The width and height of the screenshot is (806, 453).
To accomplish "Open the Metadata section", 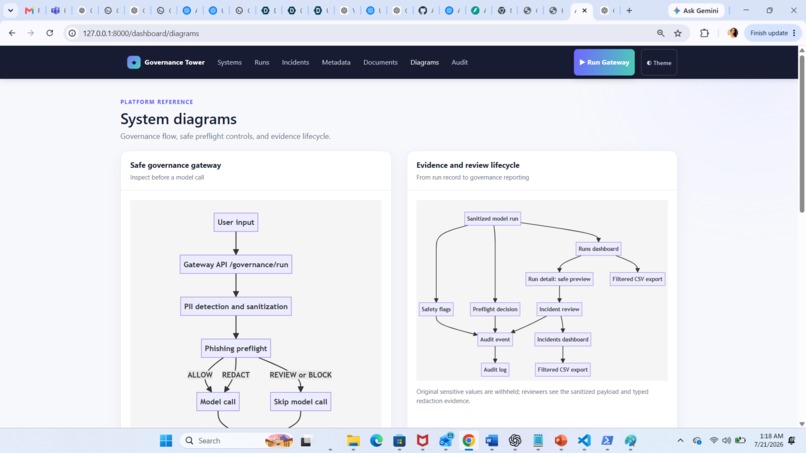I will [336, 62].
